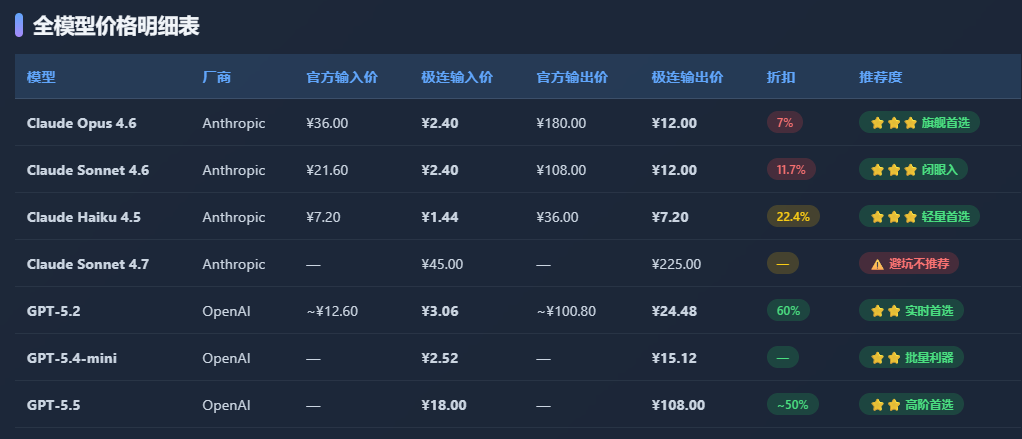
Task: Click the 推荐度 column header
Action: click(881, 78)
